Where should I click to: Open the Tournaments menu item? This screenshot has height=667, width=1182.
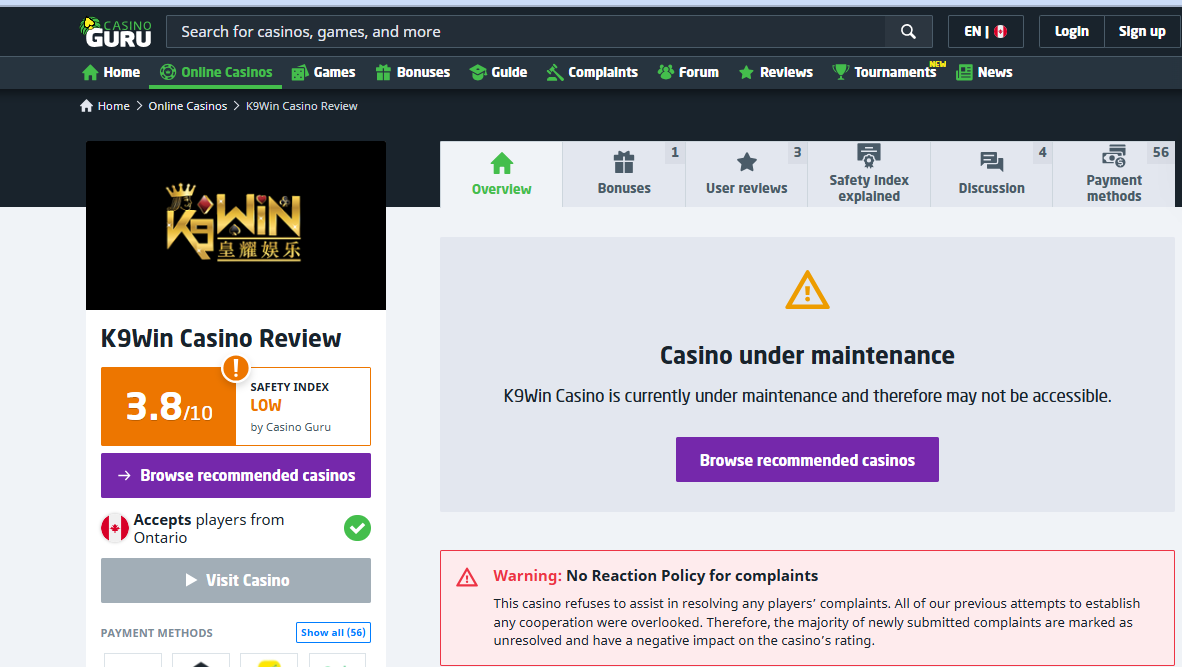[885, 72]
